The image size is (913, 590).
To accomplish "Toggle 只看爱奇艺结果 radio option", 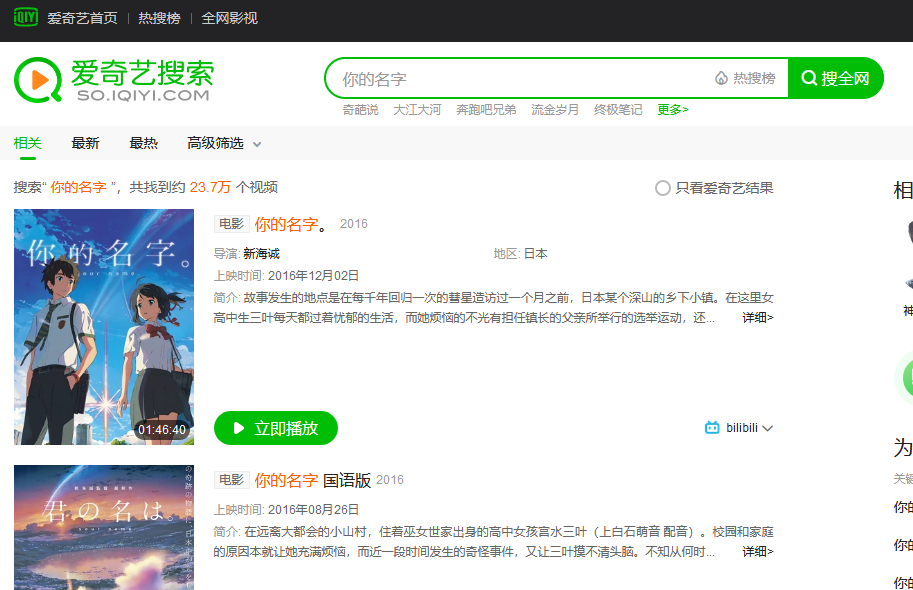I will click(x=663, y=188).
